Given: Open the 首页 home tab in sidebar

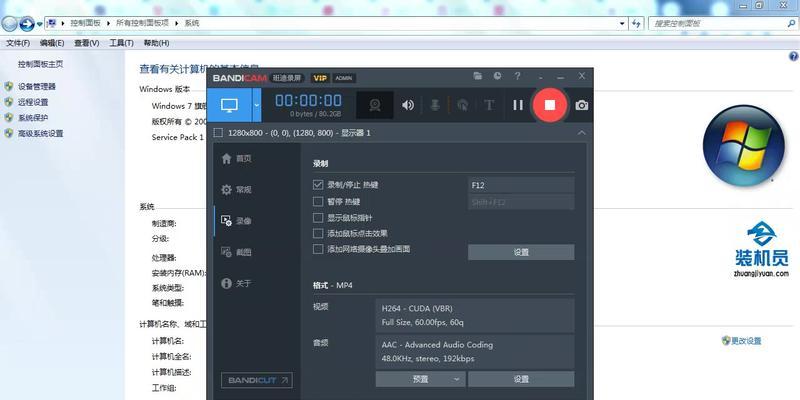Looking at the screenshot, I should click(x=237, y=159).
